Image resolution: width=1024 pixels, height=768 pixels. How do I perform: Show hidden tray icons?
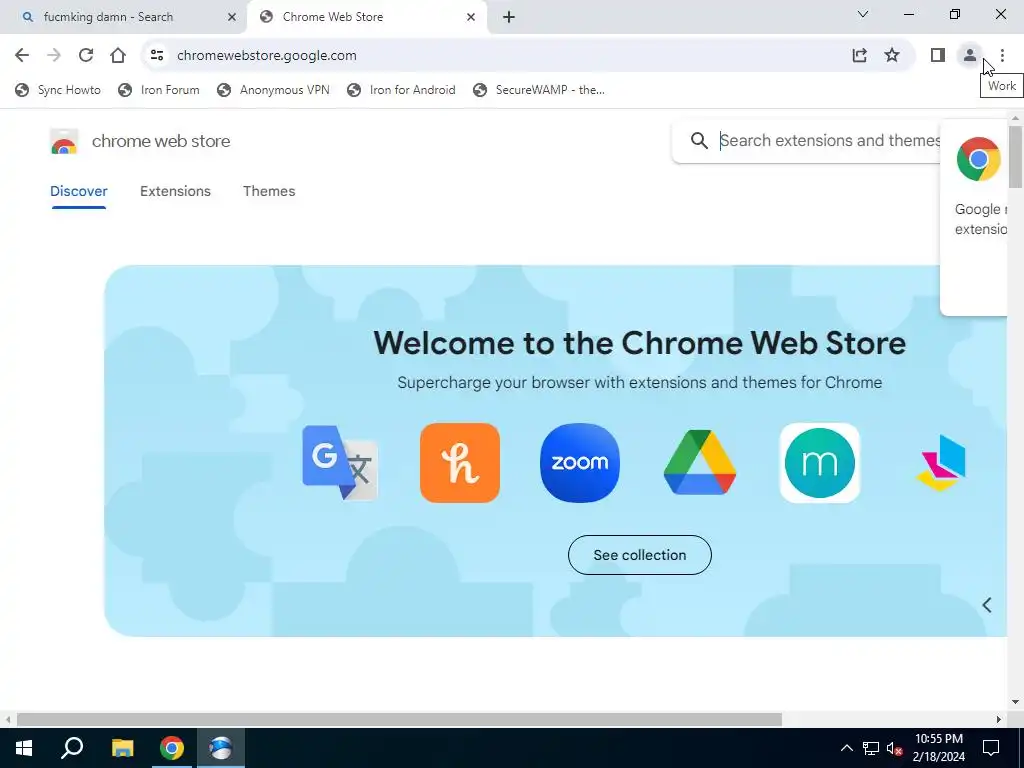point(846,748)
